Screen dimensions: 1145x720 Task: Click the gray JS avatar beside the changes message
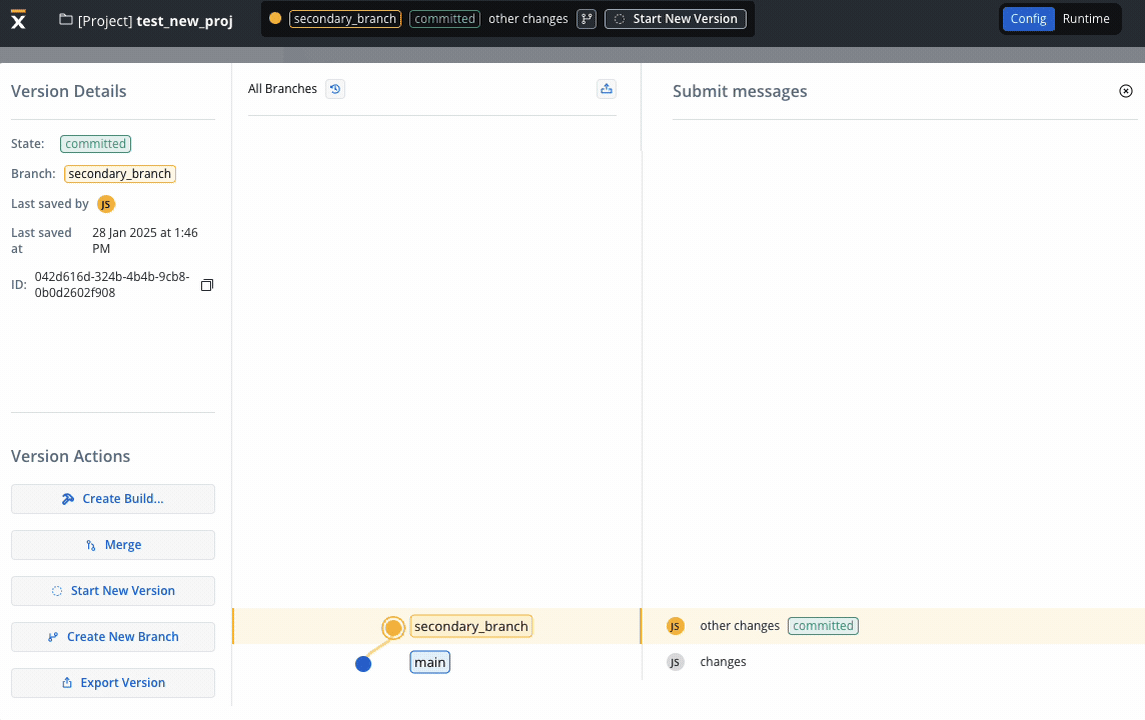tap(675, 662)
